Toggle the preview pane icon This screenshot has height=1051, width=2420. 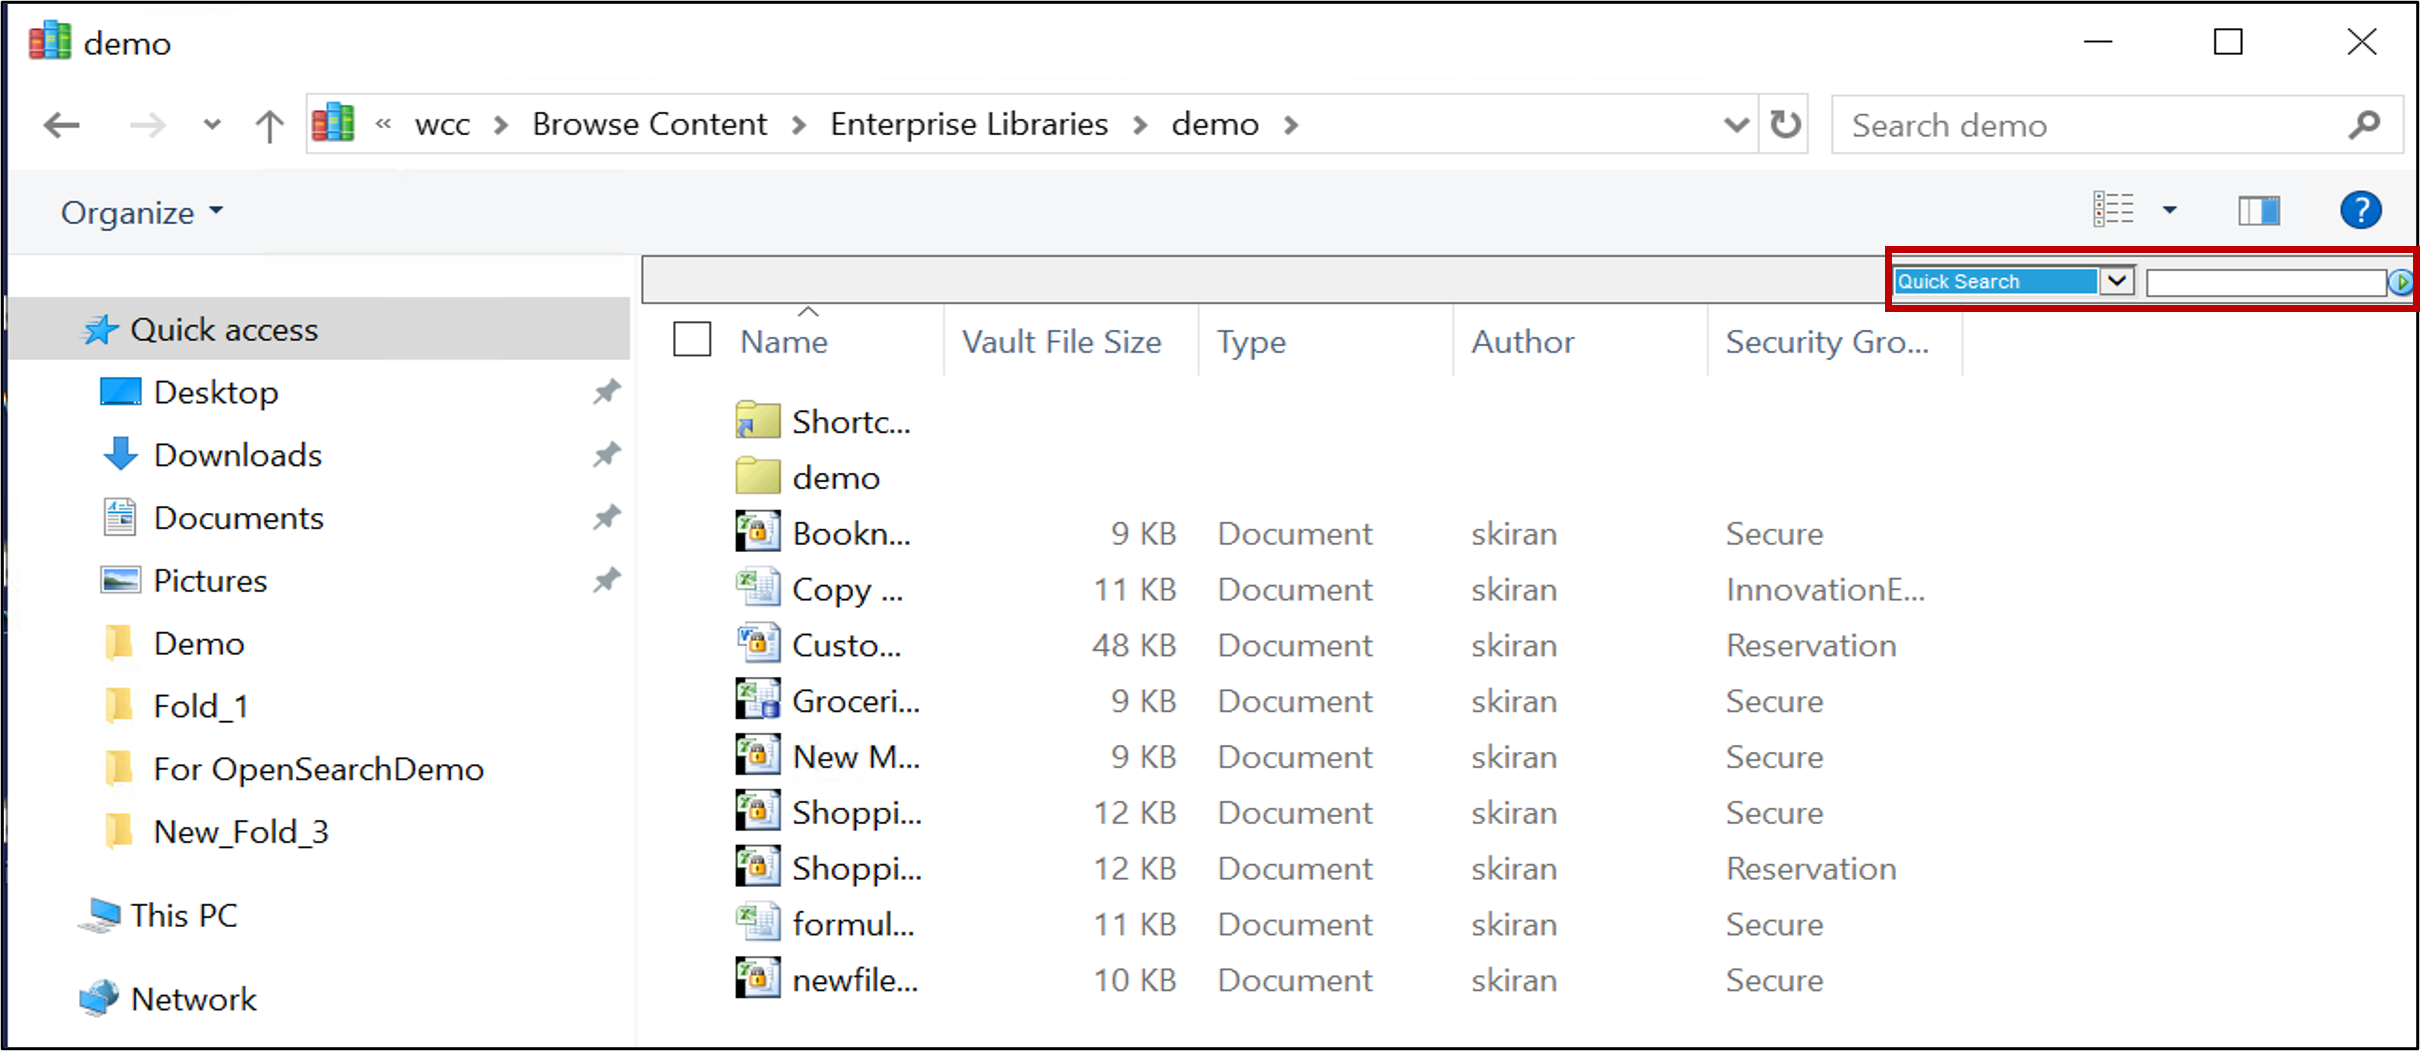pyautogui.click(x=2258, y=211)
